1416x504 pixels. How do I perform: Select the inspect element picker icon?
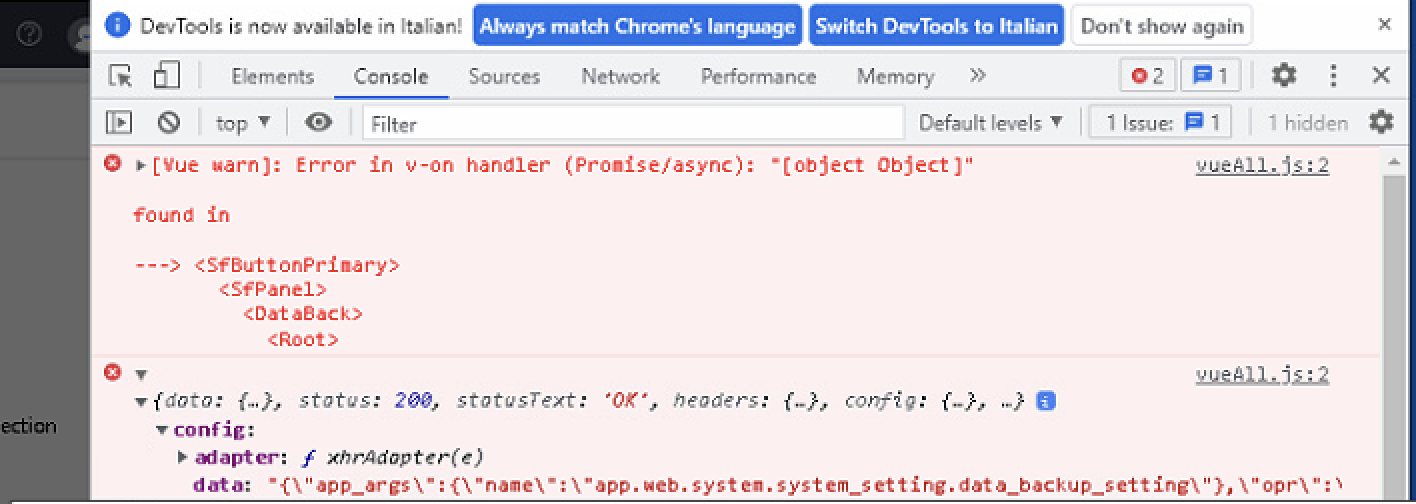point(121,76)
